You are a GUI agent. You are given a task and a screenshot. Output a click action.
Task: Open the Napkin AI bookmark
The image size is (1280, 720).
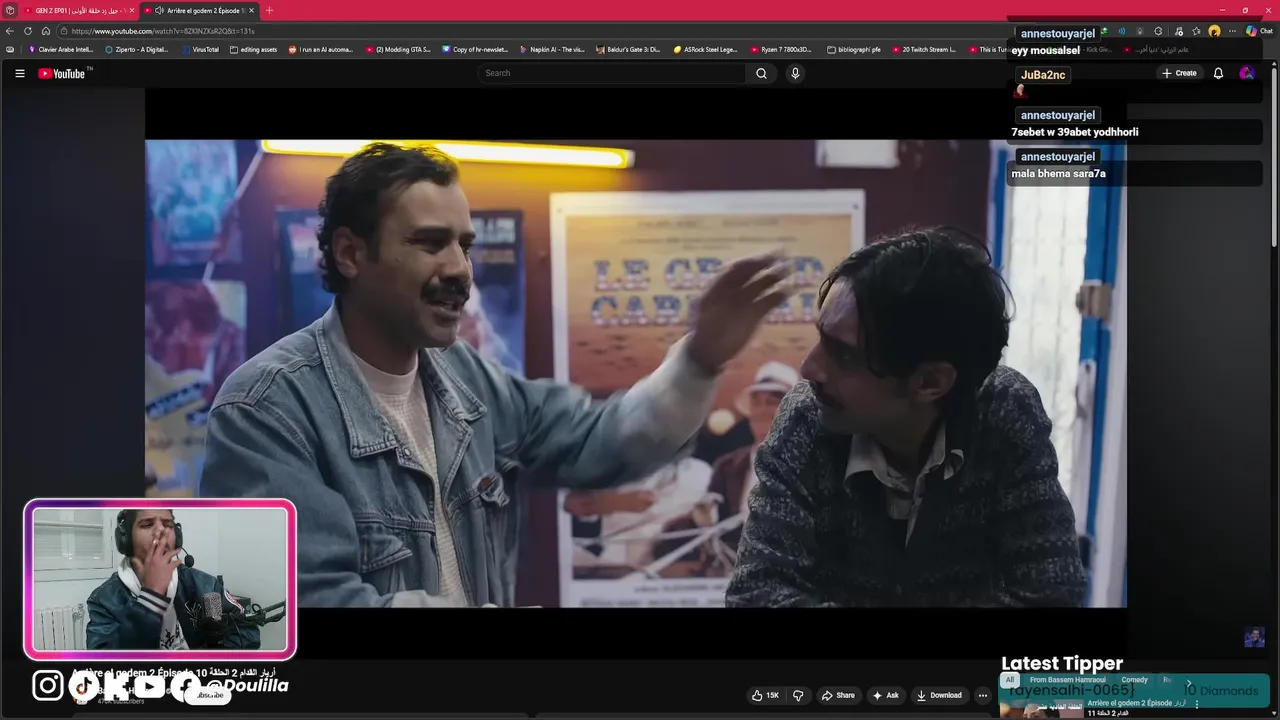coord(552,49)
